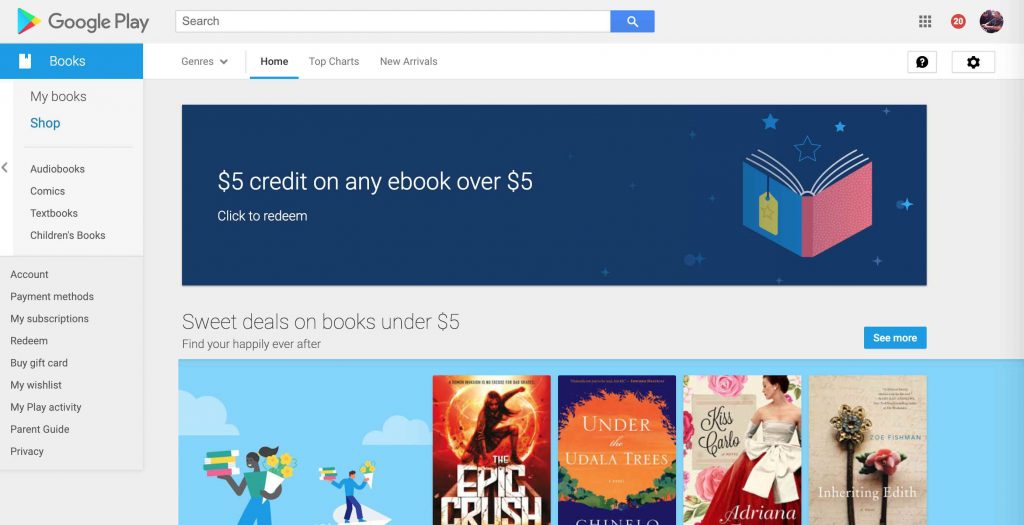This screenshot has width=1024, height=525.
Task: Click the blue search magnifier button
Action: [632, 22]
